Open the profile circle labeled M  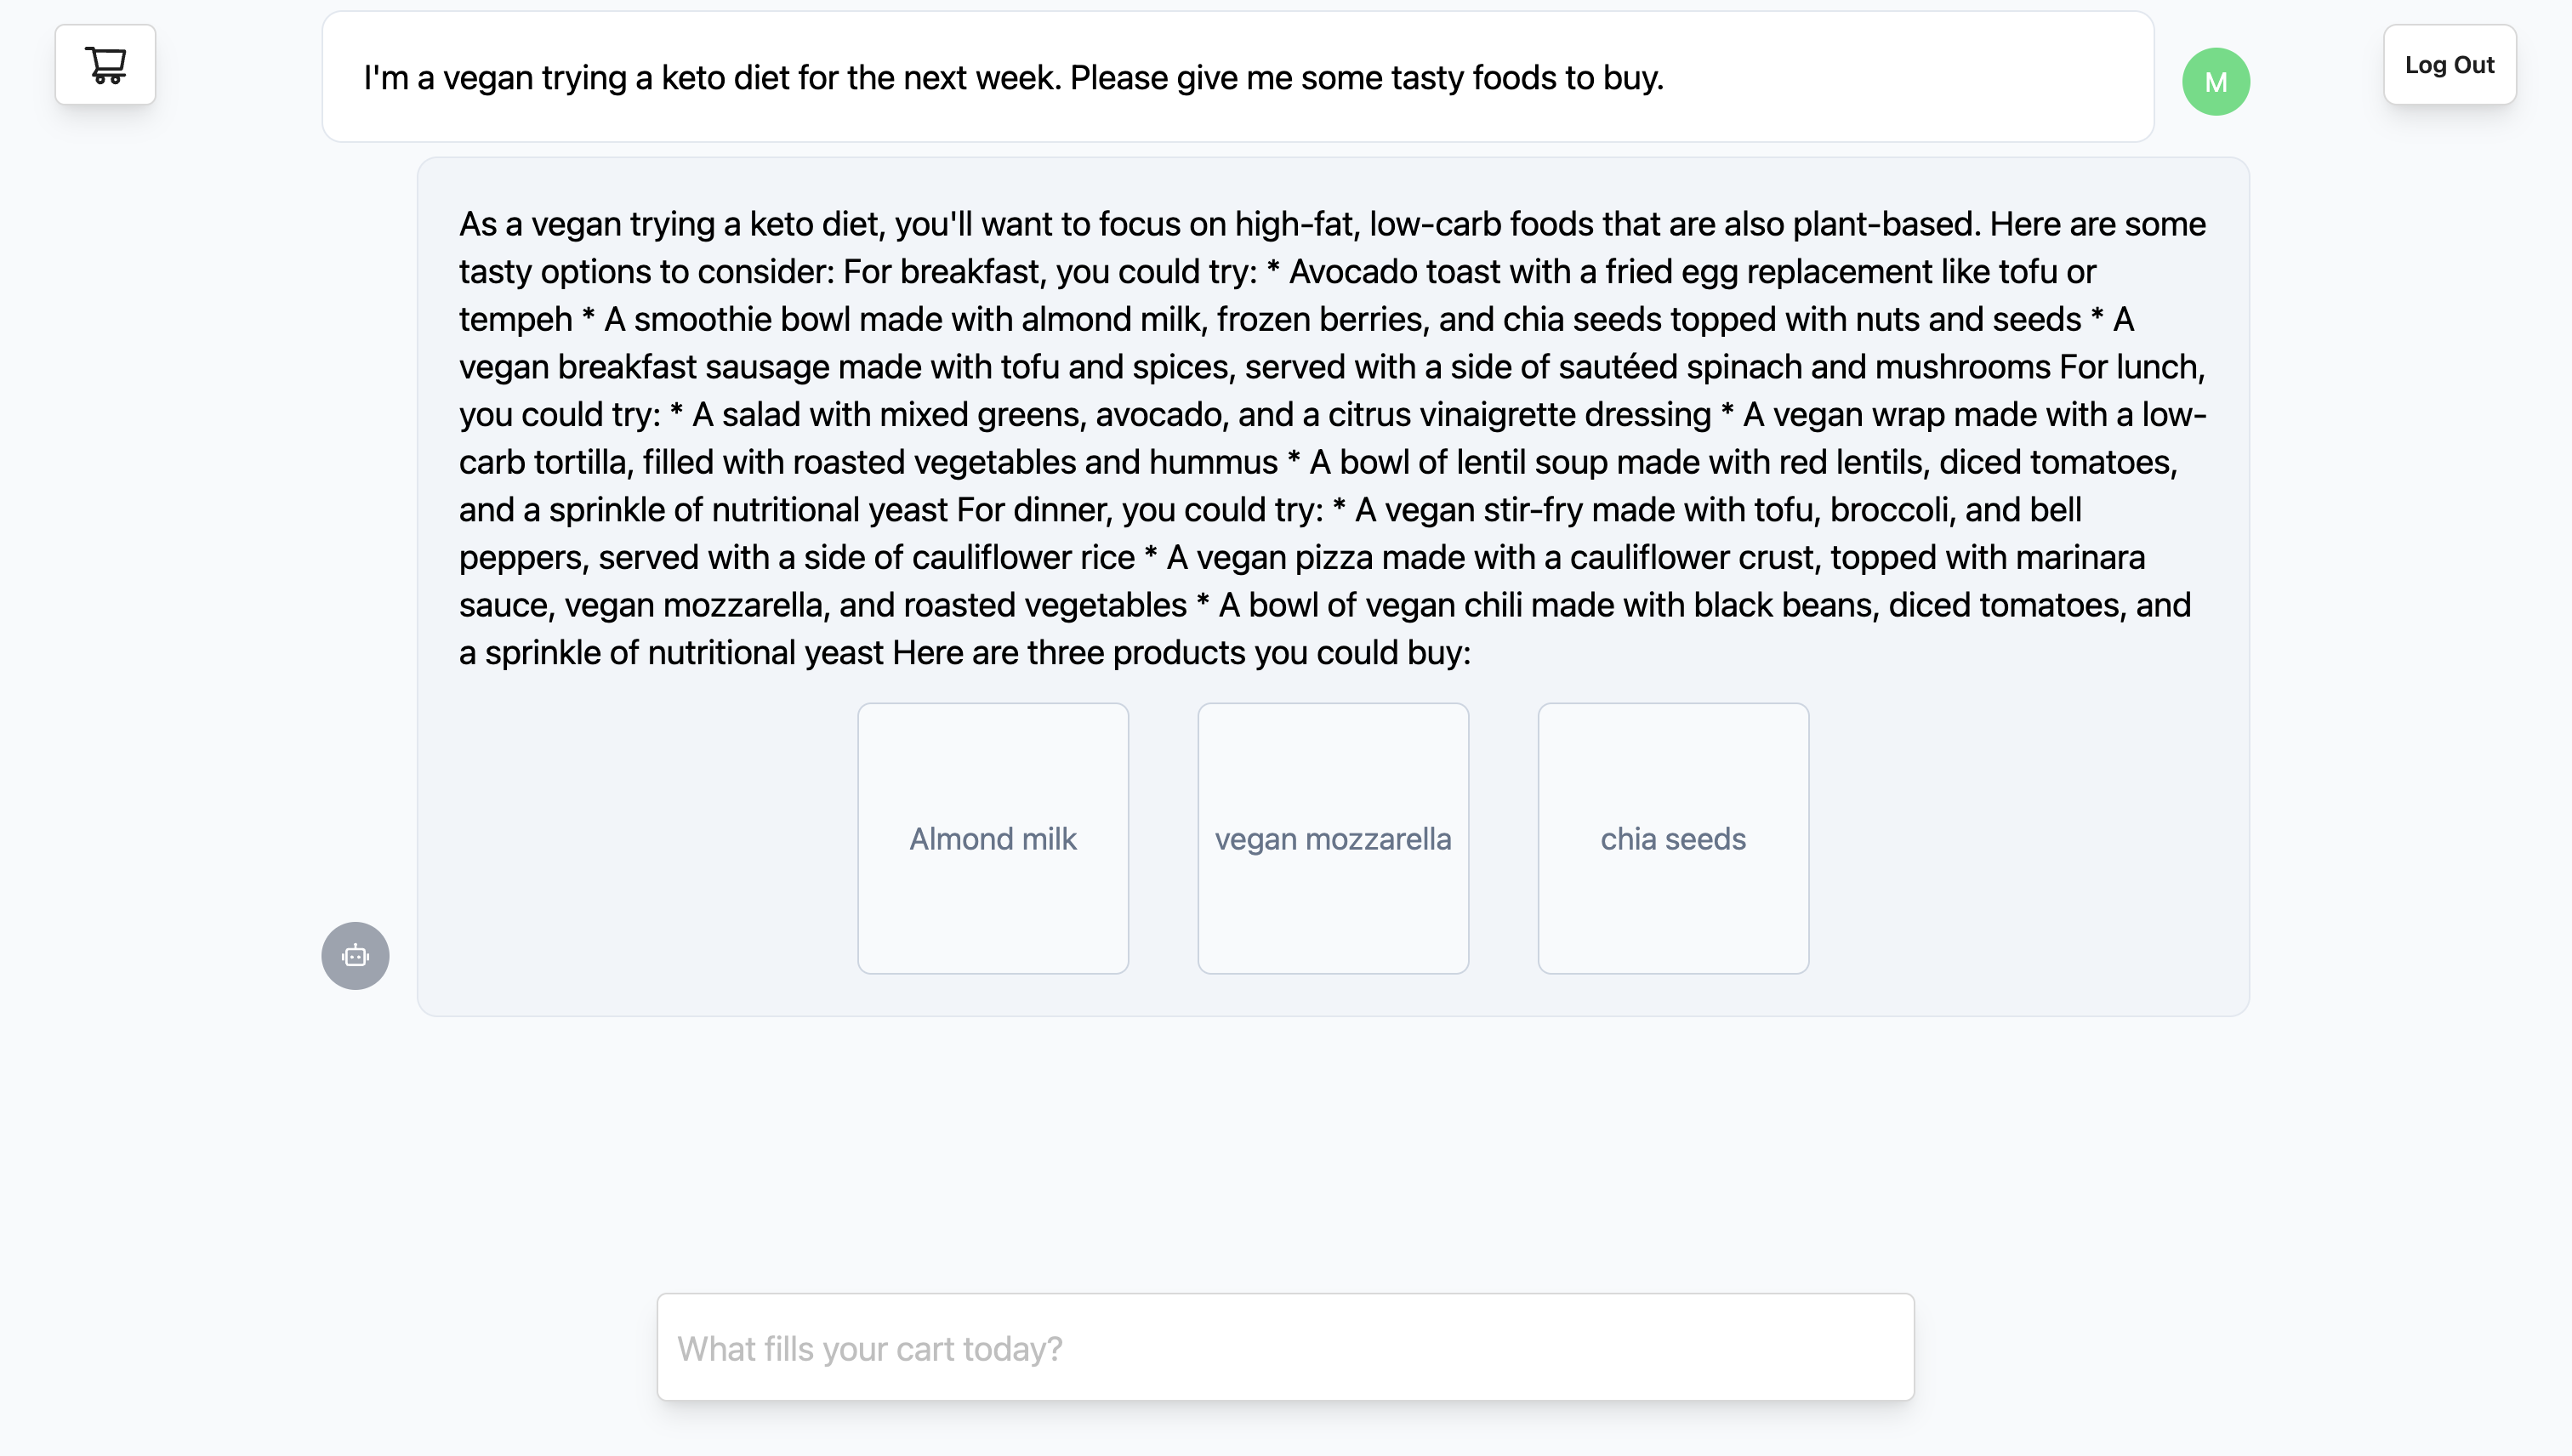pos(2215,82)
